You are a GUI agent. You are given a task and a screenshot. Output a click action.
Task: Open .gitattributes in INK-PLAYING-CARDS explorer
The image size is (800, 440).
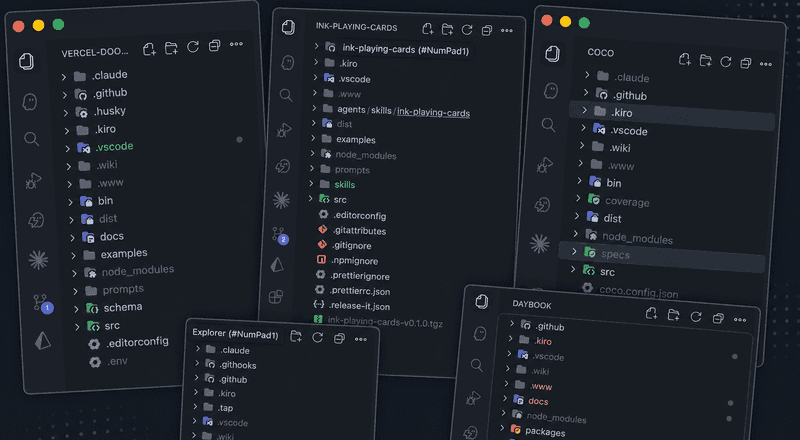360,231
